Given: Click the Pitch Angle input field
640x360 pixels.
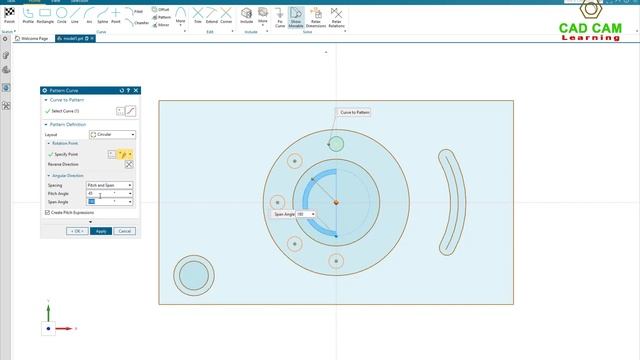Looking at the screenshot, I should click(106, 193).
